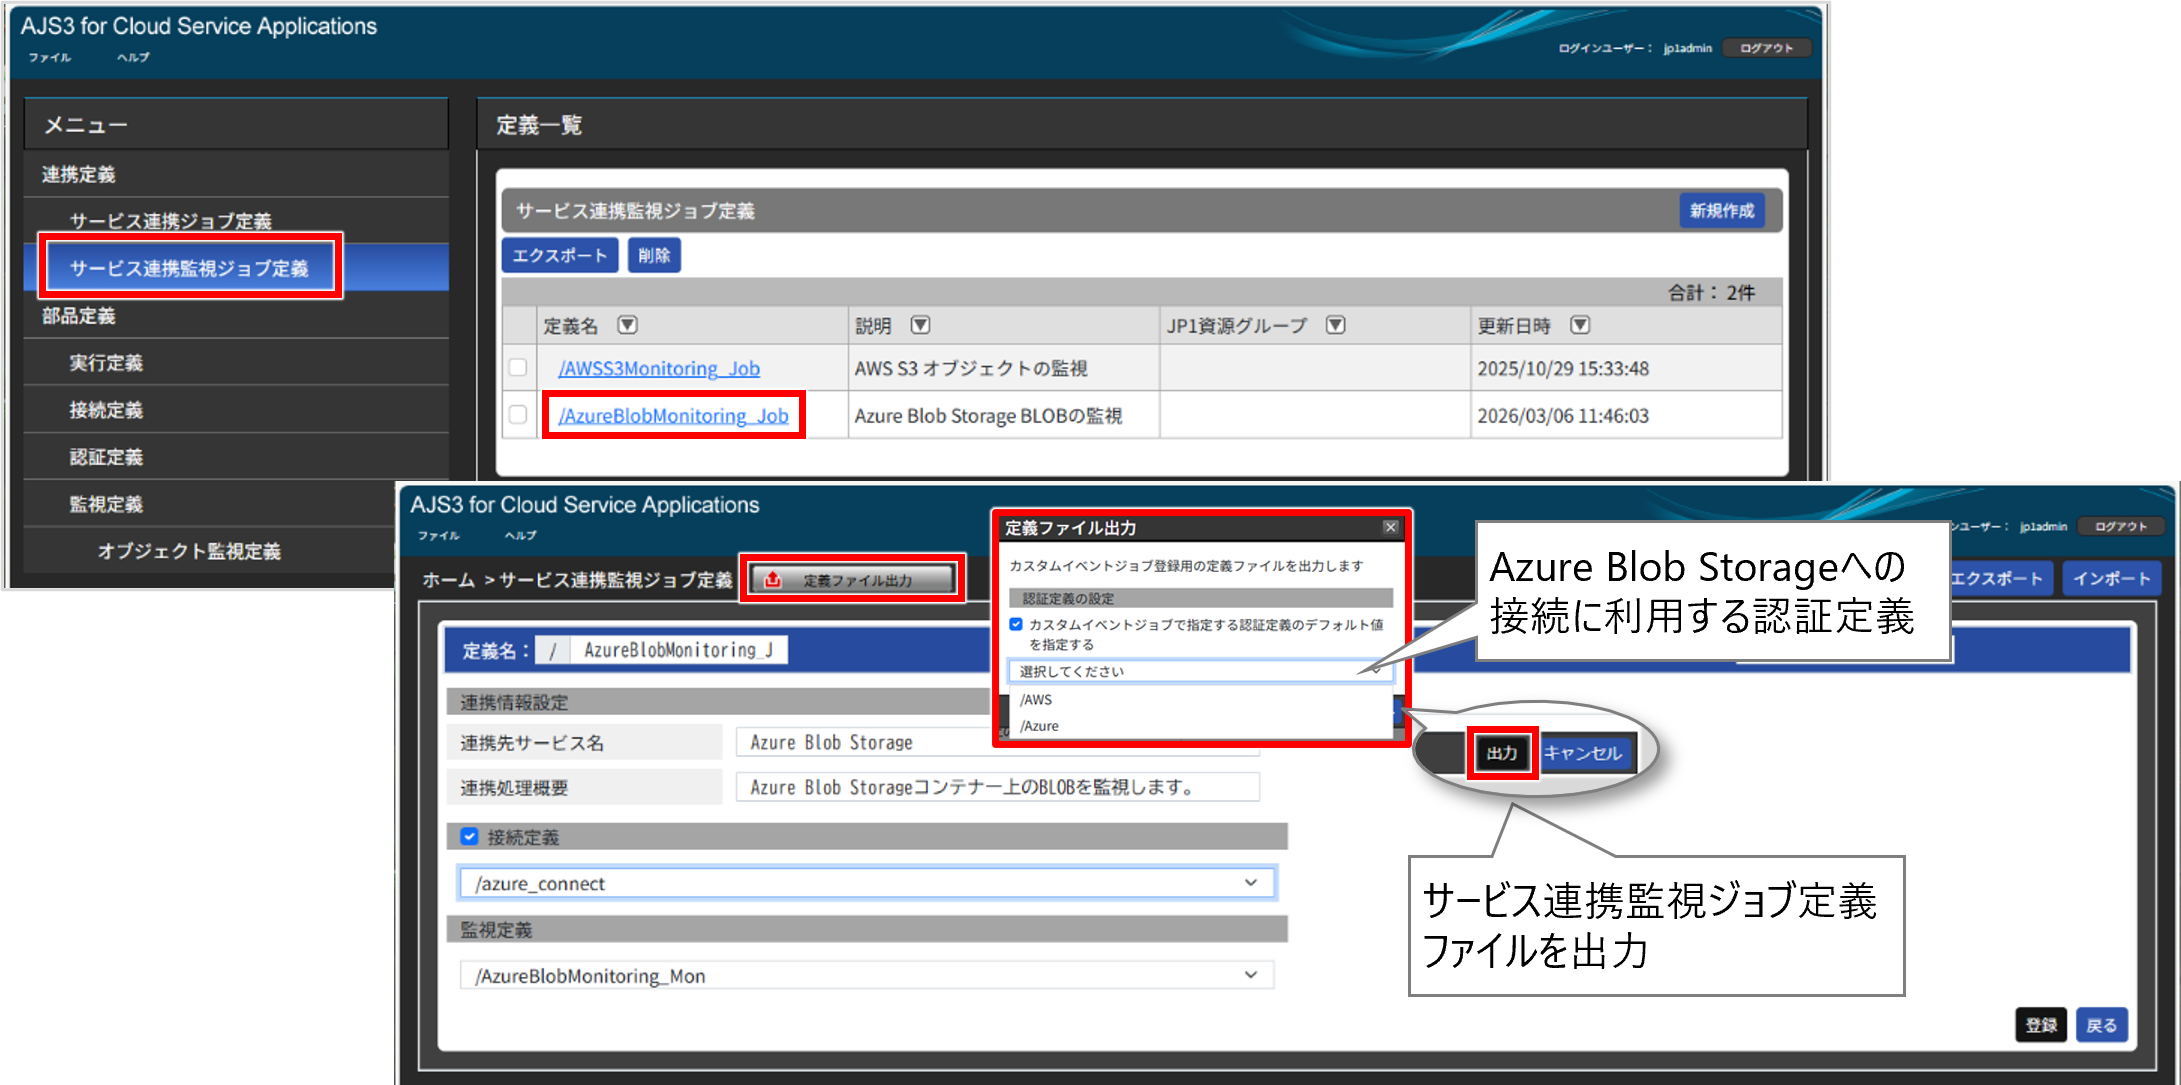
Task: Open ヘルプ menu in the top window
Action: pos(133,58)
